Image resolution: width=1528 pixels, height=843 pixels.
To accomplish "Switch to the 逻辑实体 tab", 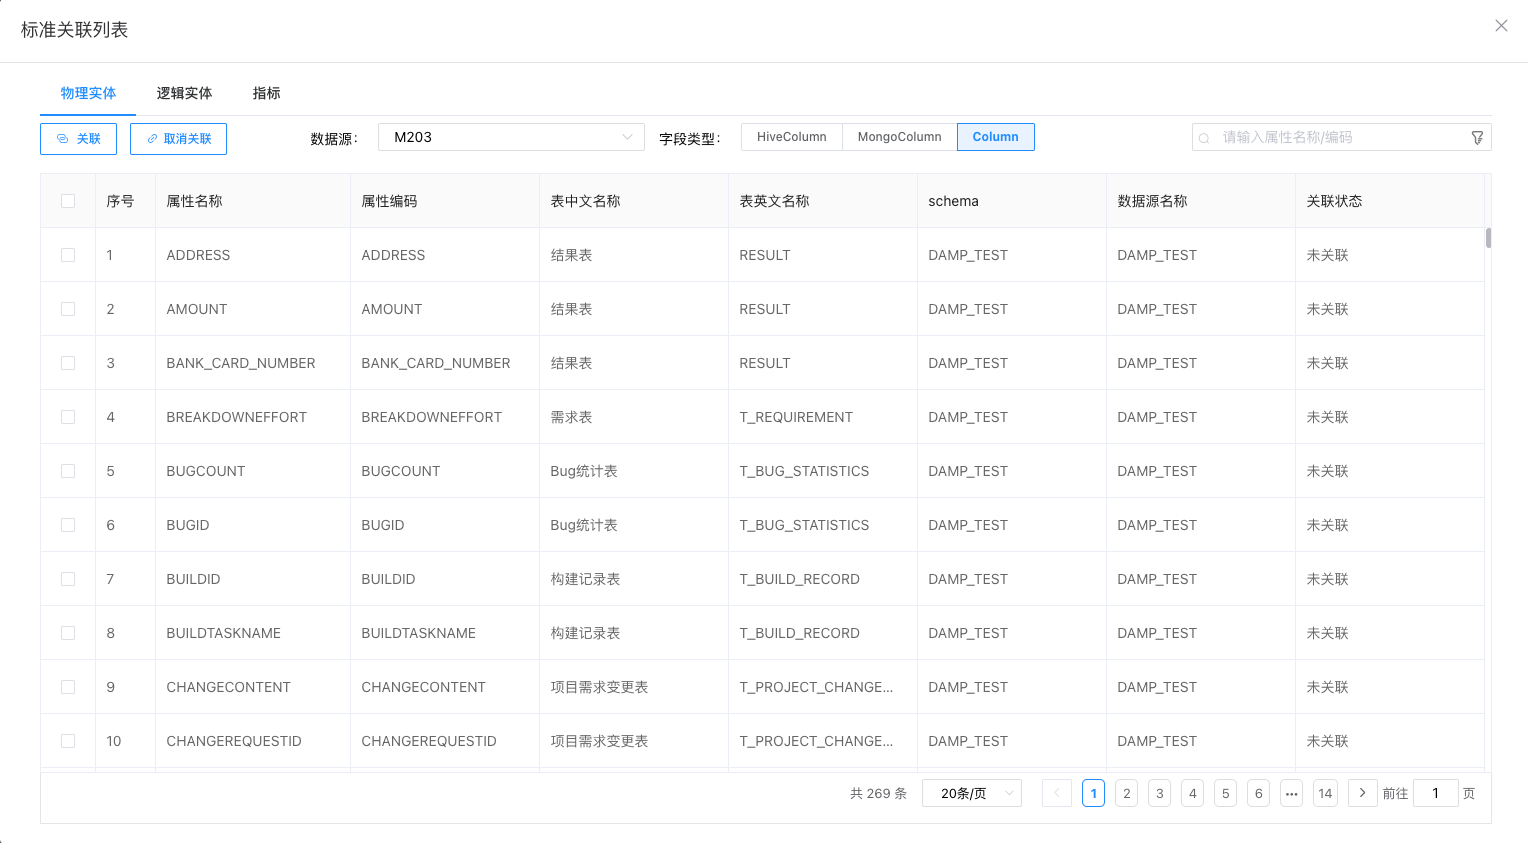I will point(184,93).
